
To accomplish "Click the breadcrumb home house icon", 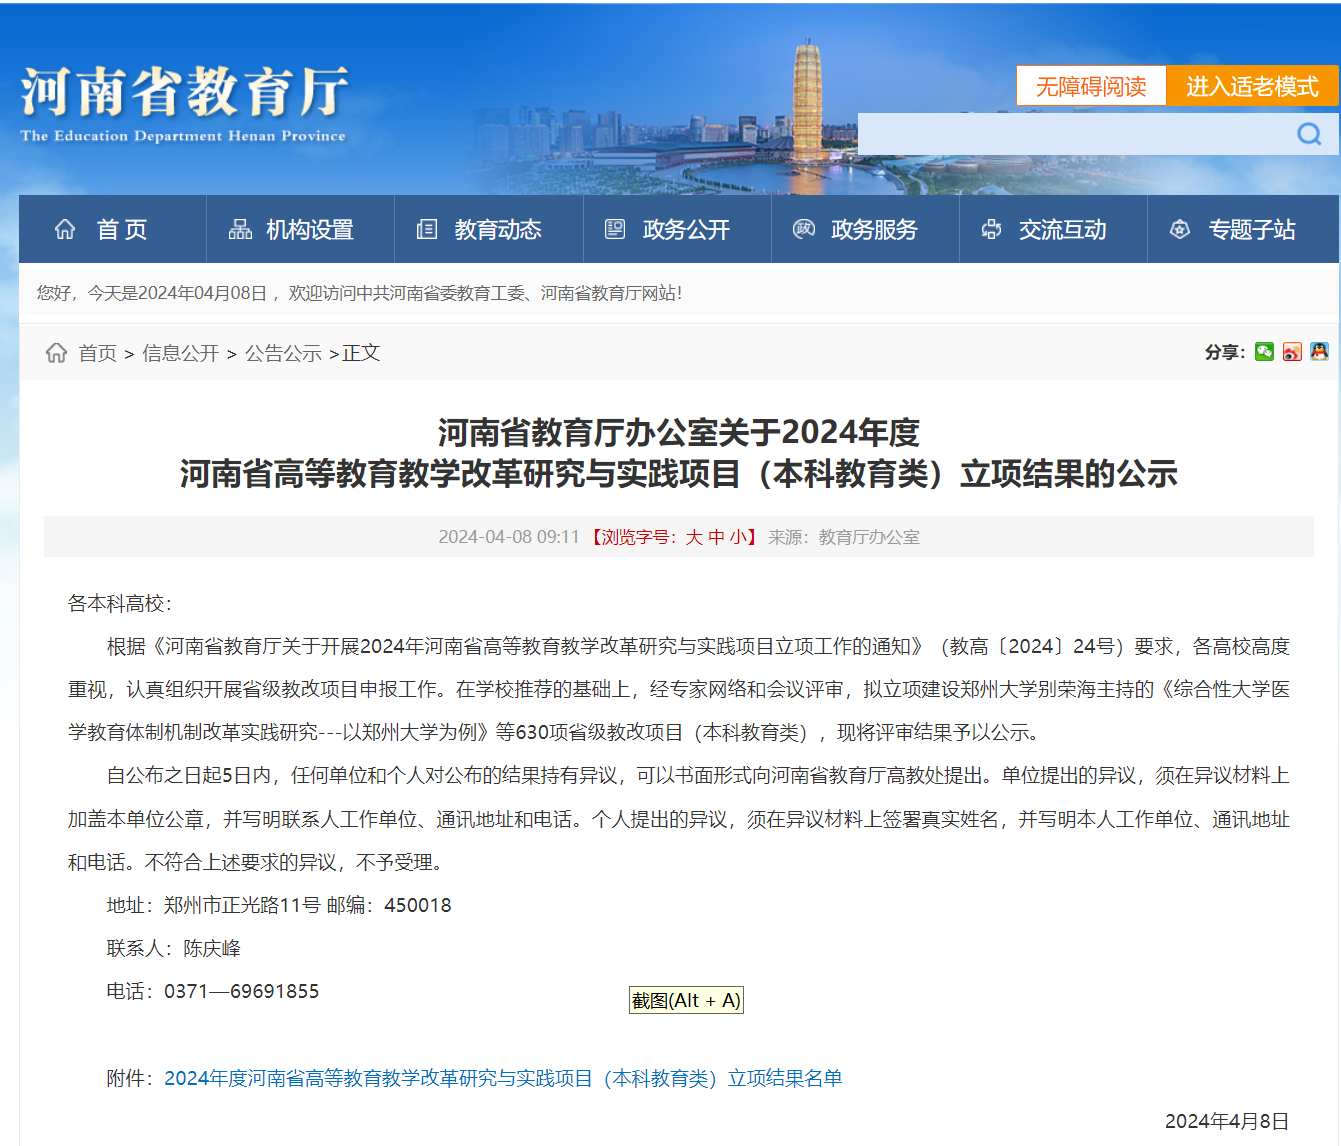I will tap(57, 353).
